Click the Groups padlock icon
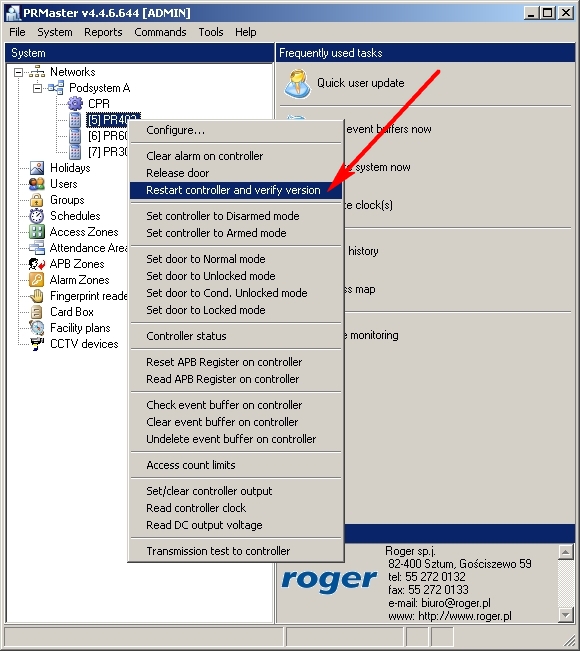 37,200
